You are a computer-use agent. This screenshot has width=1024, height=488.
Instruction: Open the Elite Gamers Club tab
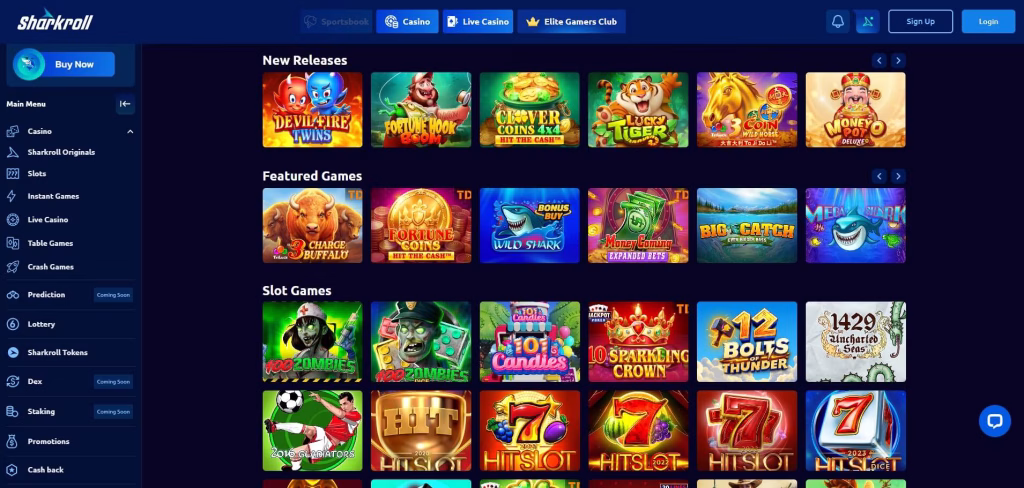pyautogui.click(x=571, y=22)
